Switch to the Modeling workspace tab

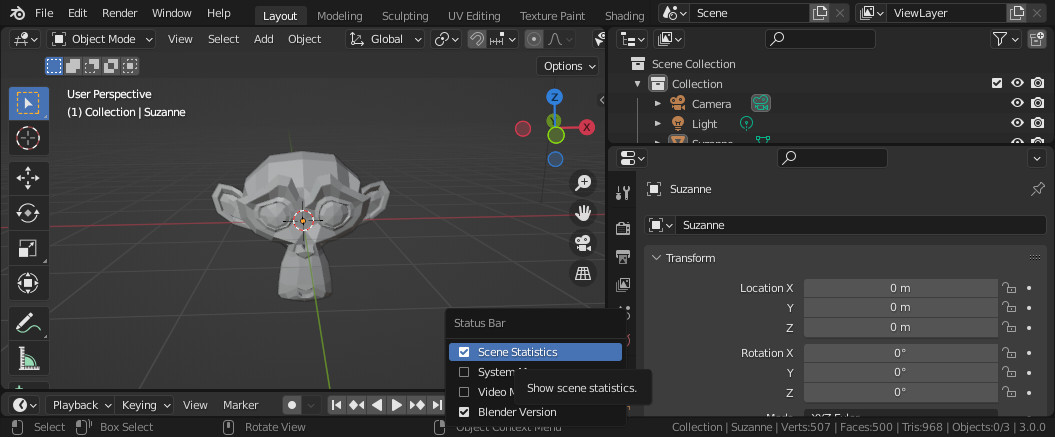pos(340,15)
